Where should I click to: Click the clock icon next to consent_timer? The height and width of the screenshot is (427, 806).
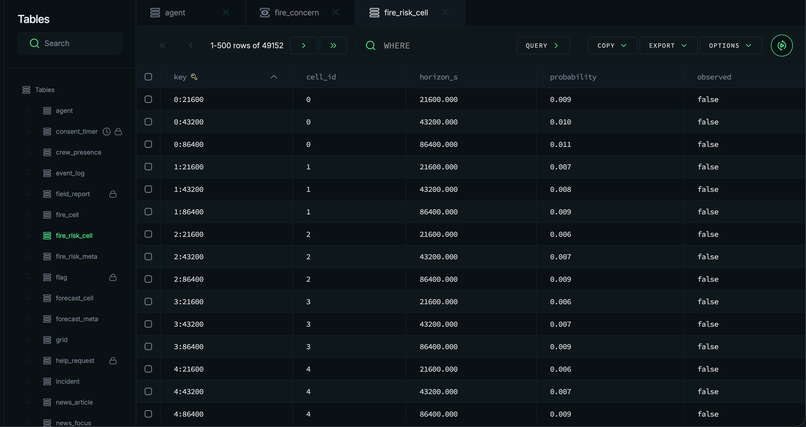(x=106, y=132)
